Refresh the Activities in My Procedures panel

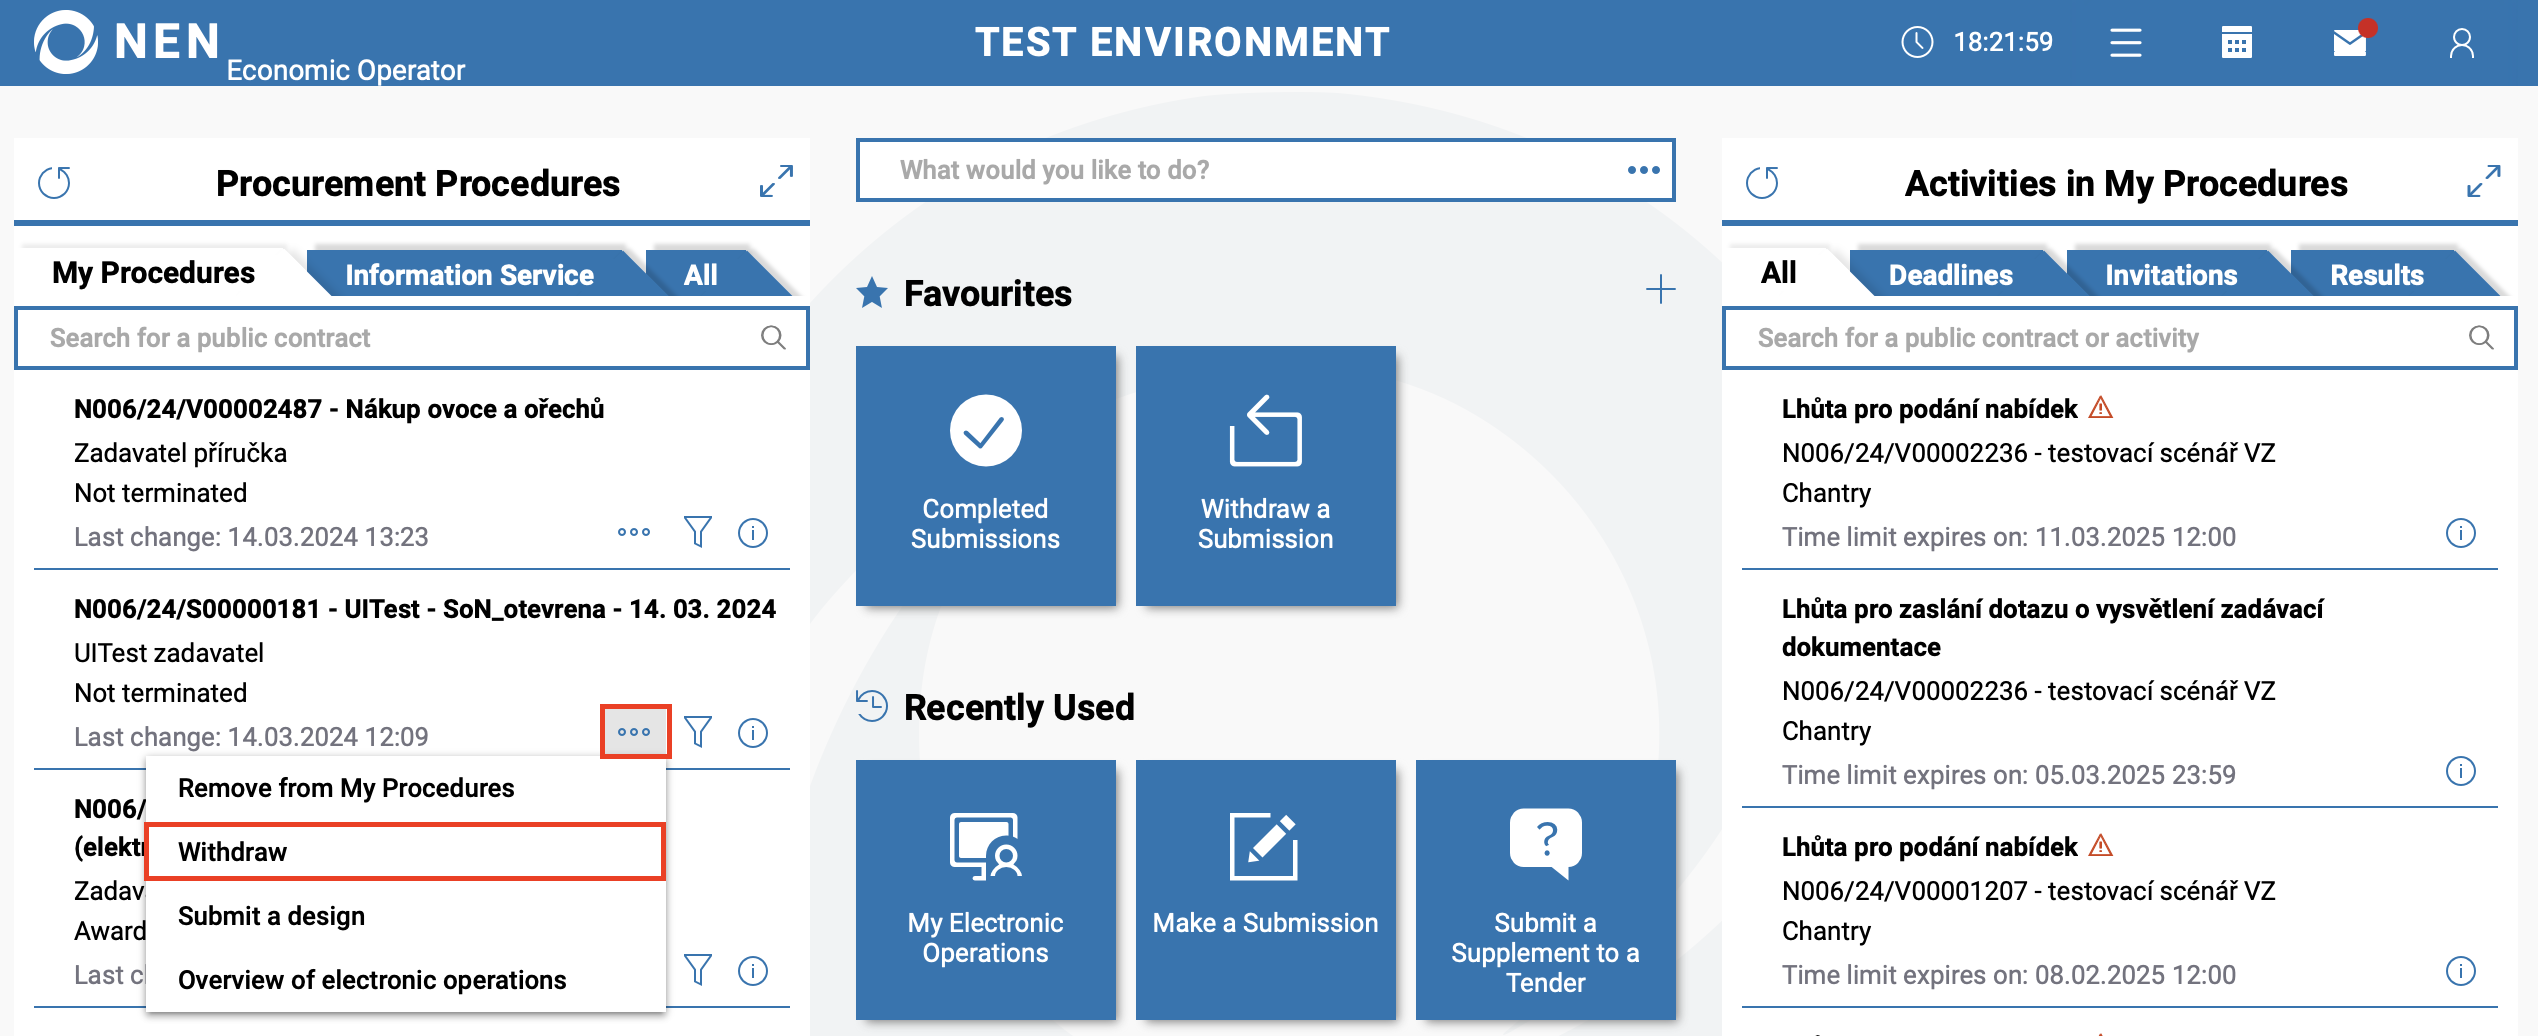(x=1762, y=183)
